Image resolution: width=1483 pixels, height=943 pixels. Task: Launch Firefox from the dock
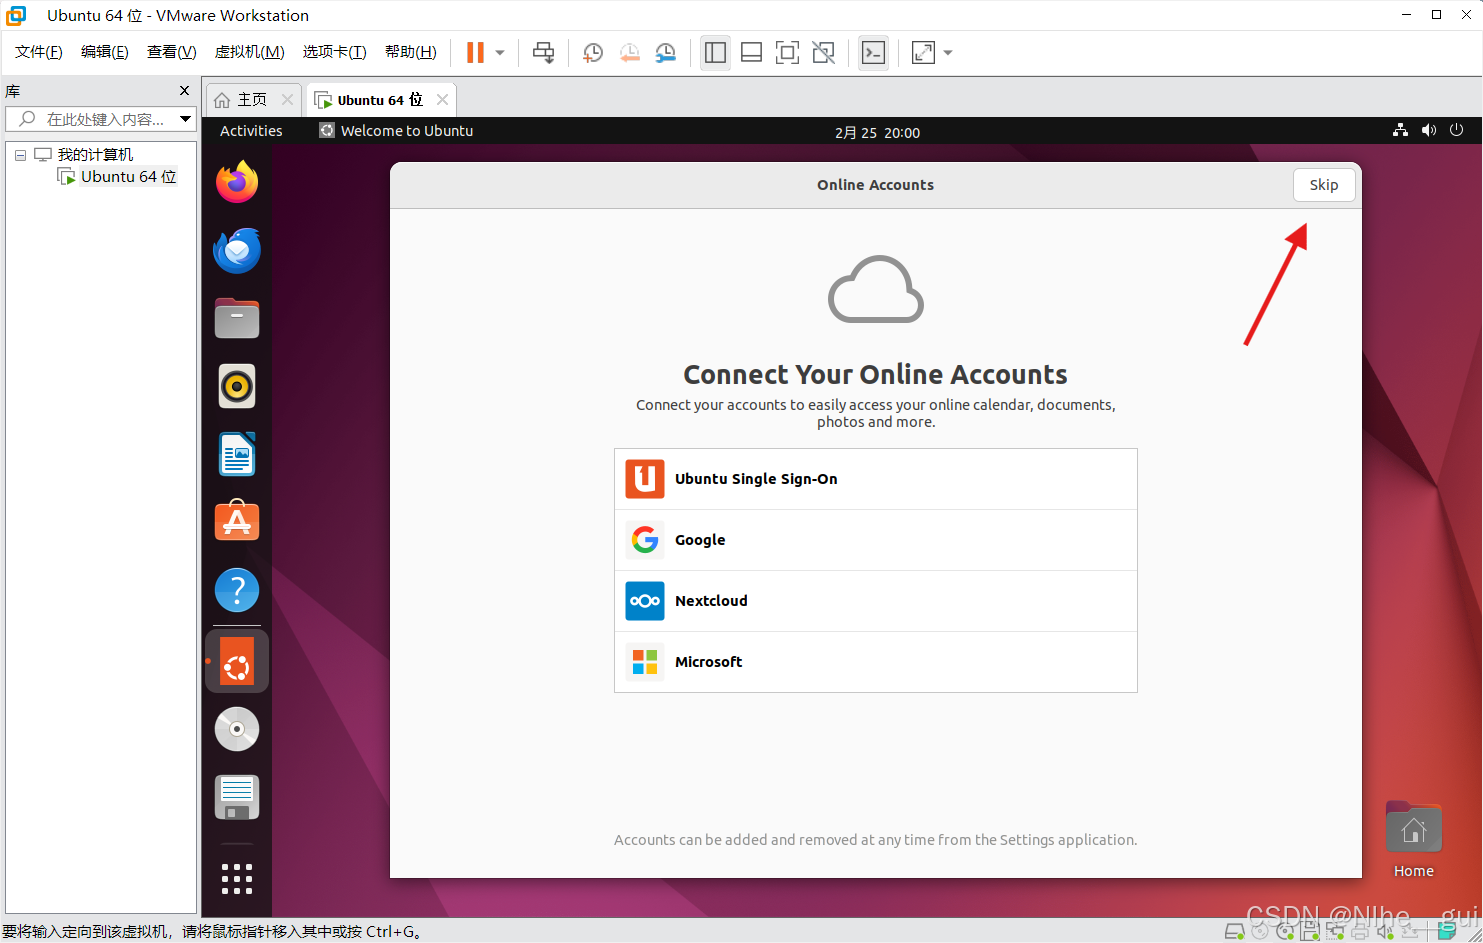click(x=237, y=182)
